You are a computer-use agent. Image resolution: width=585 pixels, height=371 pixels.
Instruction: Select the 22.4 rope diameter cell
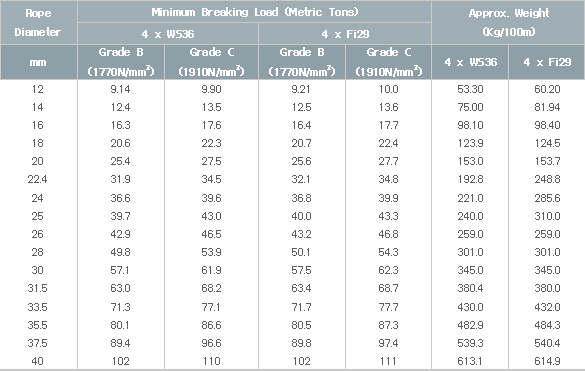(37, 180)
